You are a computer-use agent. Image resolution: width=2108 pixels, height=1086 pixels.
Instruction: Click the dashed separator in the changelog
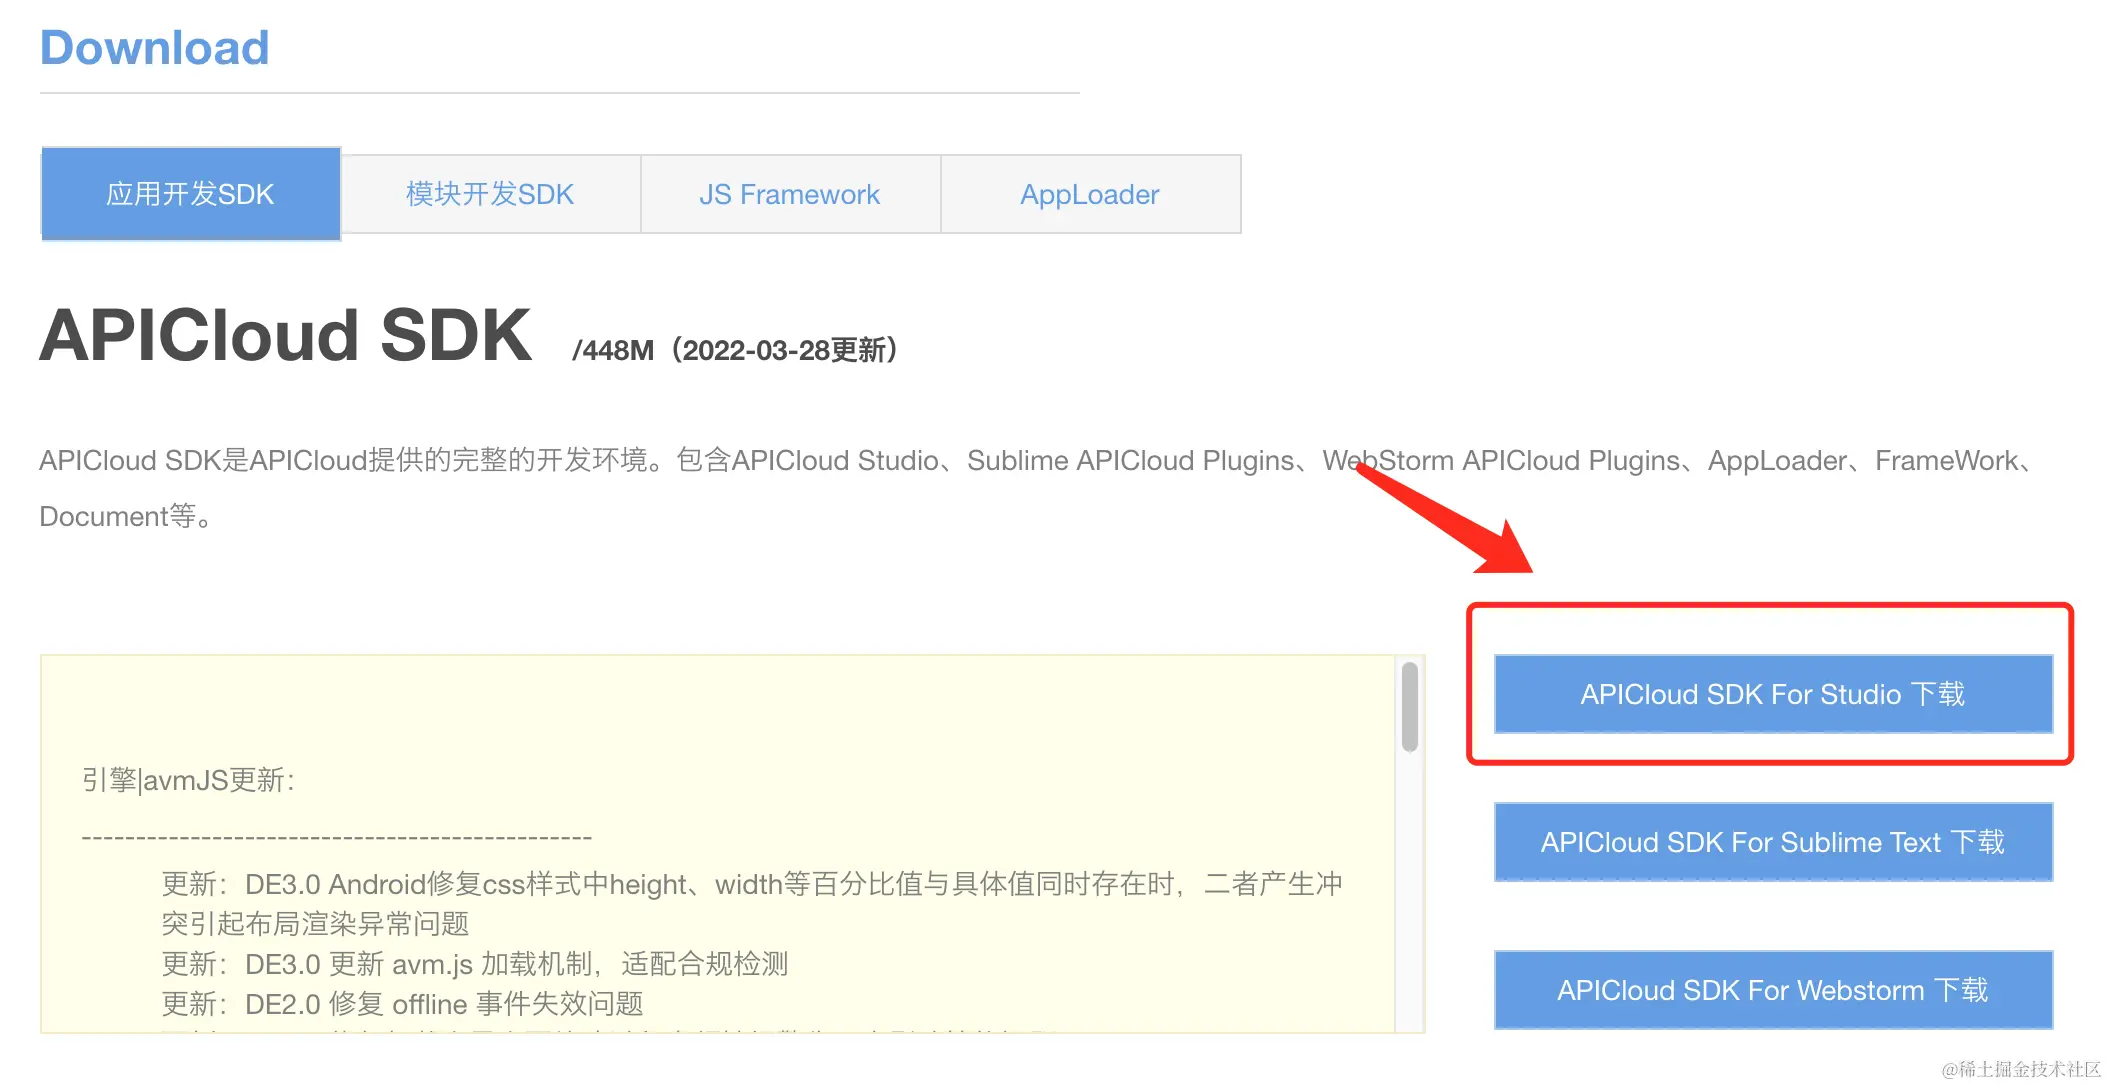[336, 837]
